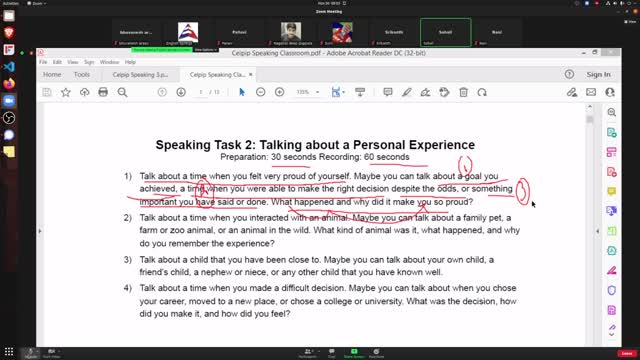Print the document with the printer icon
This screenshot has height=360, width=640.
pos(103,92)
